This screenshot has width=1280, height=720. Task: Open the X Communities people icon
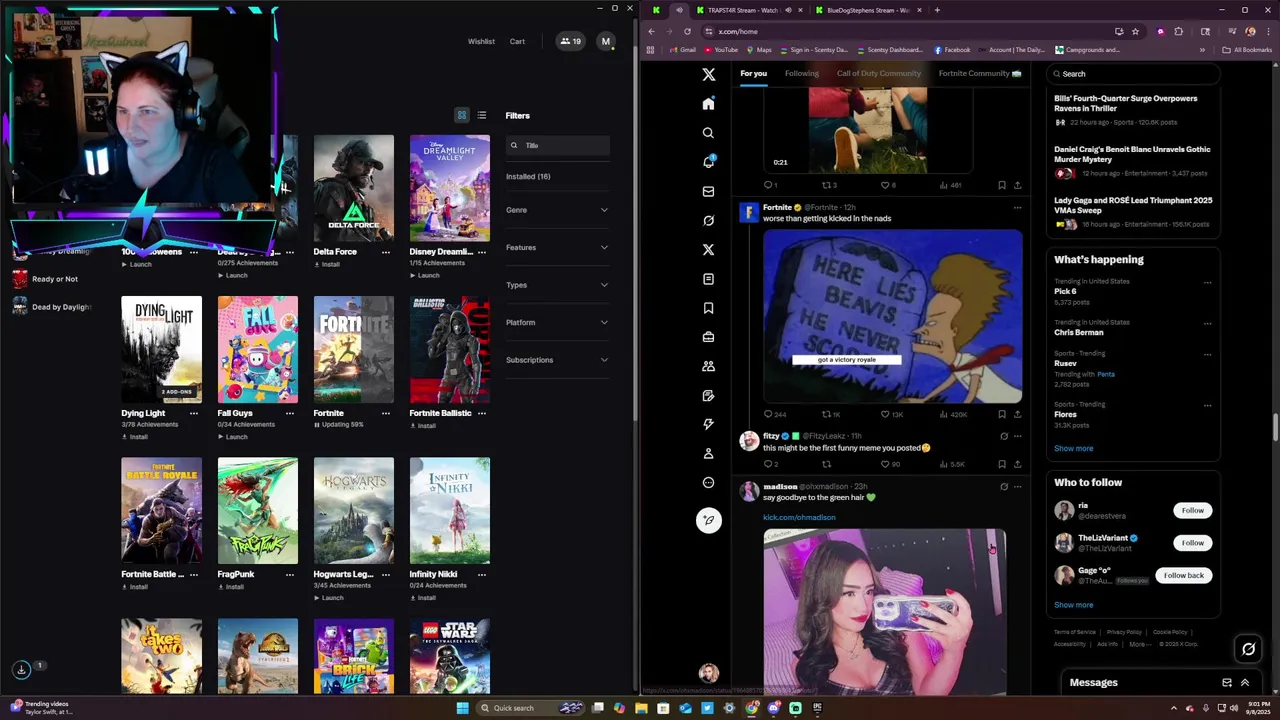(x=708, y=366)
